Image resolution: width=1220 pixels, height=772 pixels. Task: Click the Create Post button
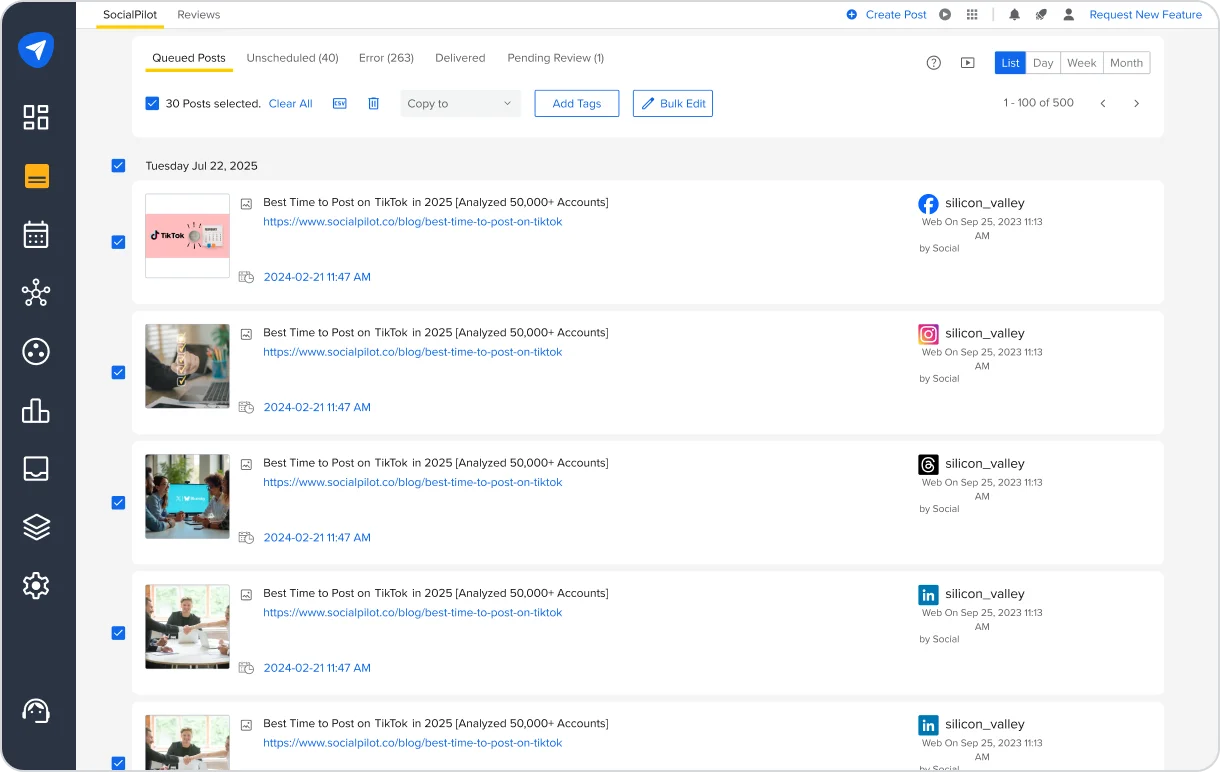point(887,15)
